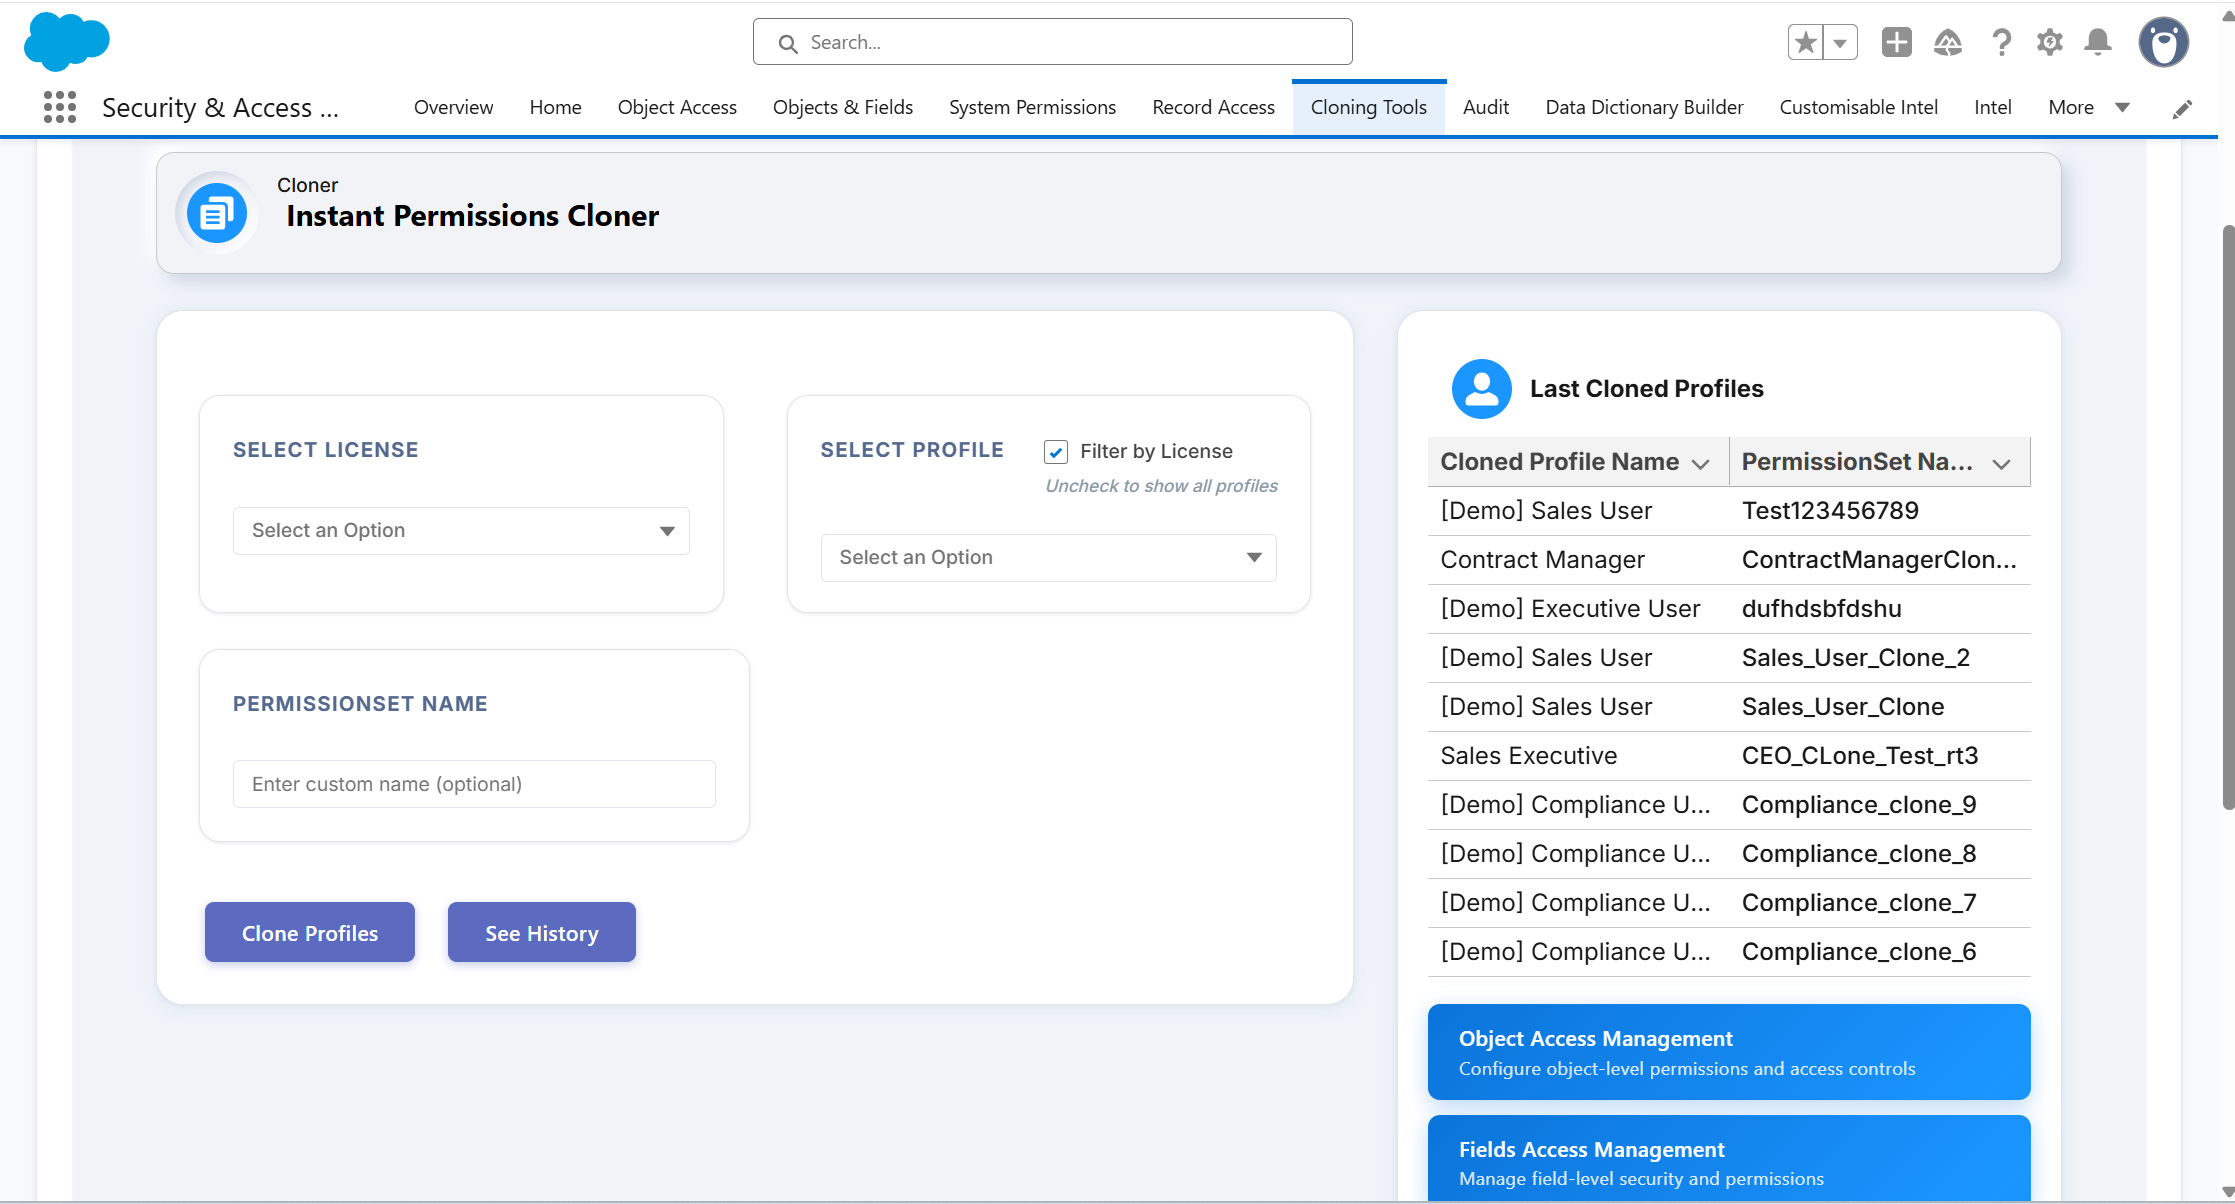Click the CEO_CLone_Test_rt3 cell
The width and height of the screenshot is (2235, 1204).
point(1880,756)
